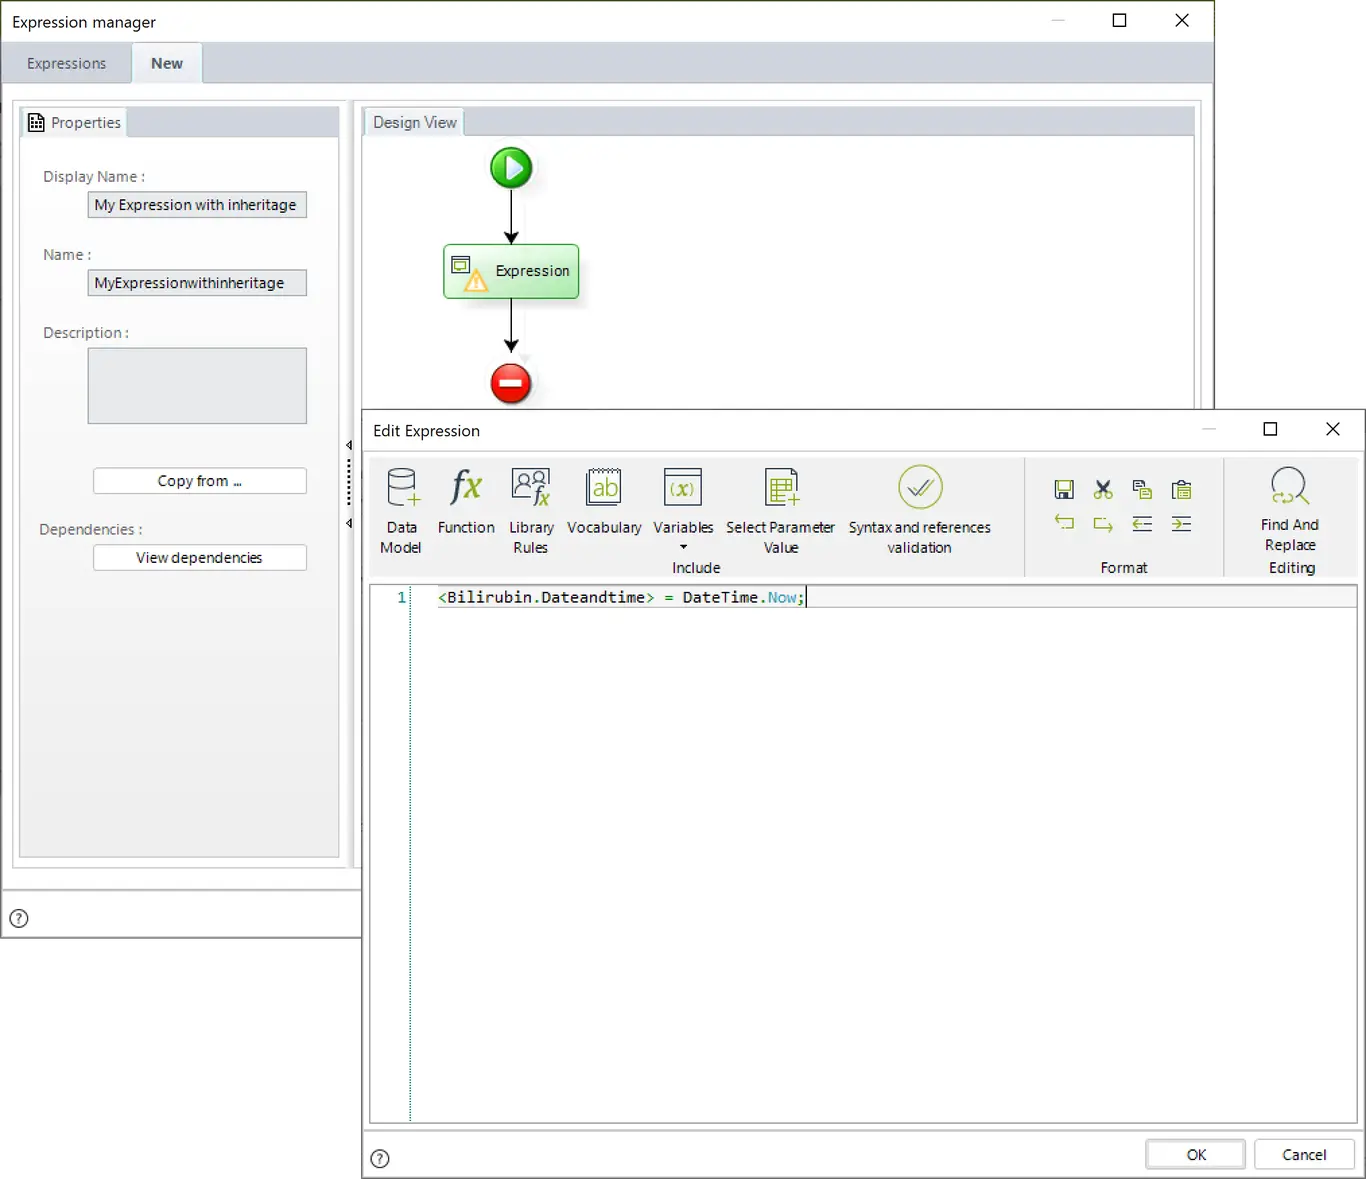Open help in Edit Expression dialog

click(380, 1158)
